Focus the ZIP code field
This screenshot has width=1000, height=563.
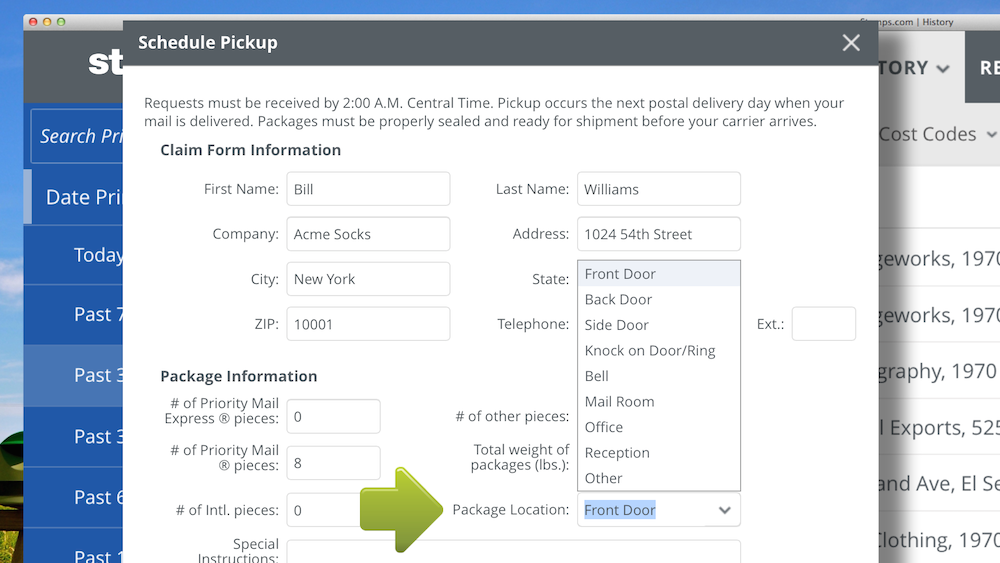coord(367,324)
